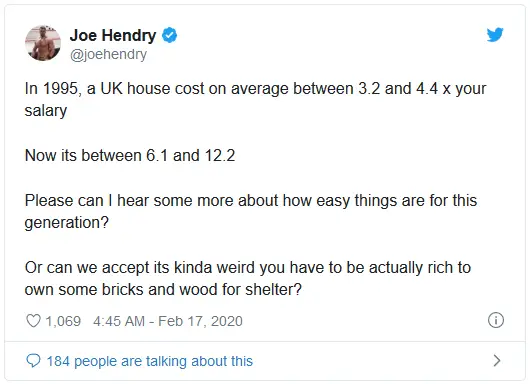Expand the conversation with the right chevron
This screenshot has width=530, height=384.
point(497,361)
